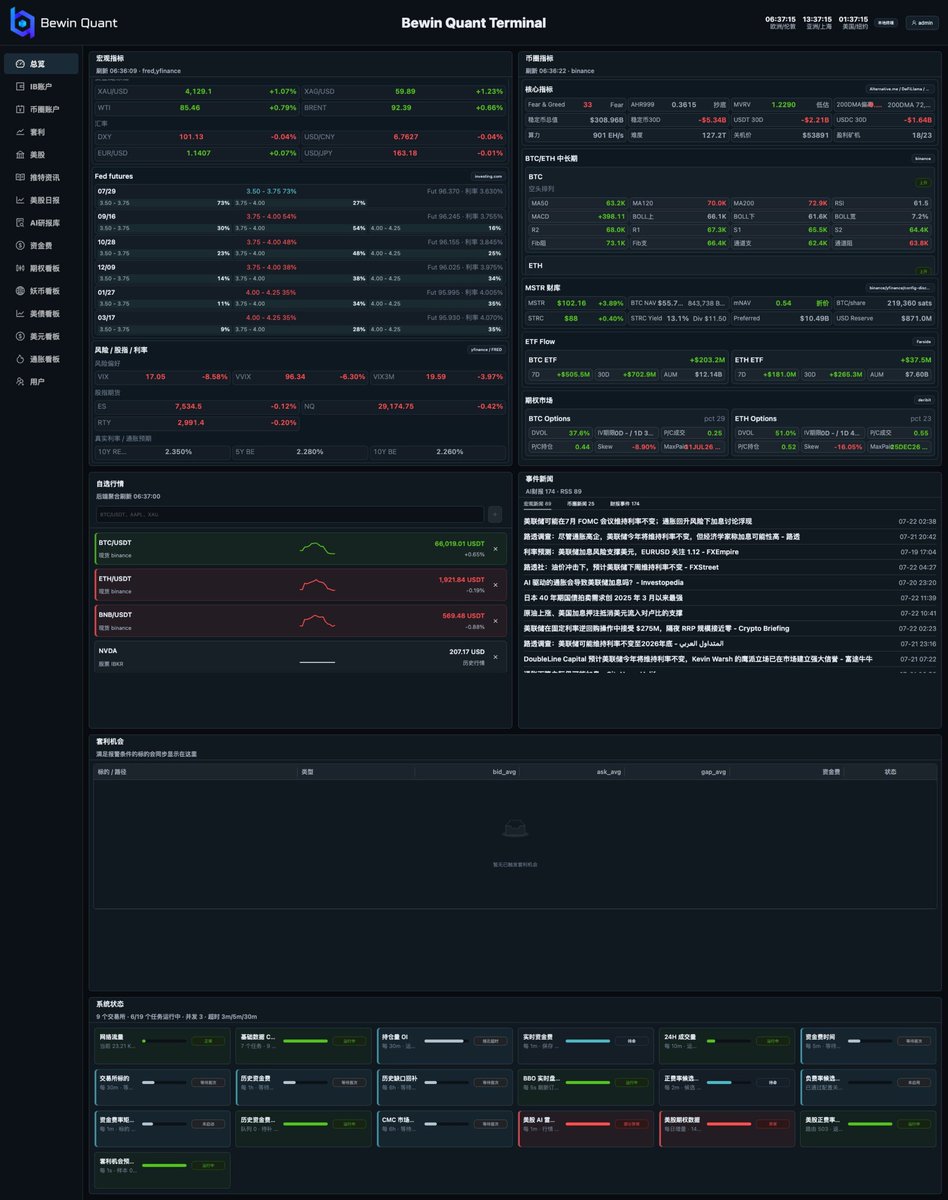Open the AI研报库 document icon in sidebar
Image resolution: width=948 pixels, height=1200 pixels.
point(20,223)
